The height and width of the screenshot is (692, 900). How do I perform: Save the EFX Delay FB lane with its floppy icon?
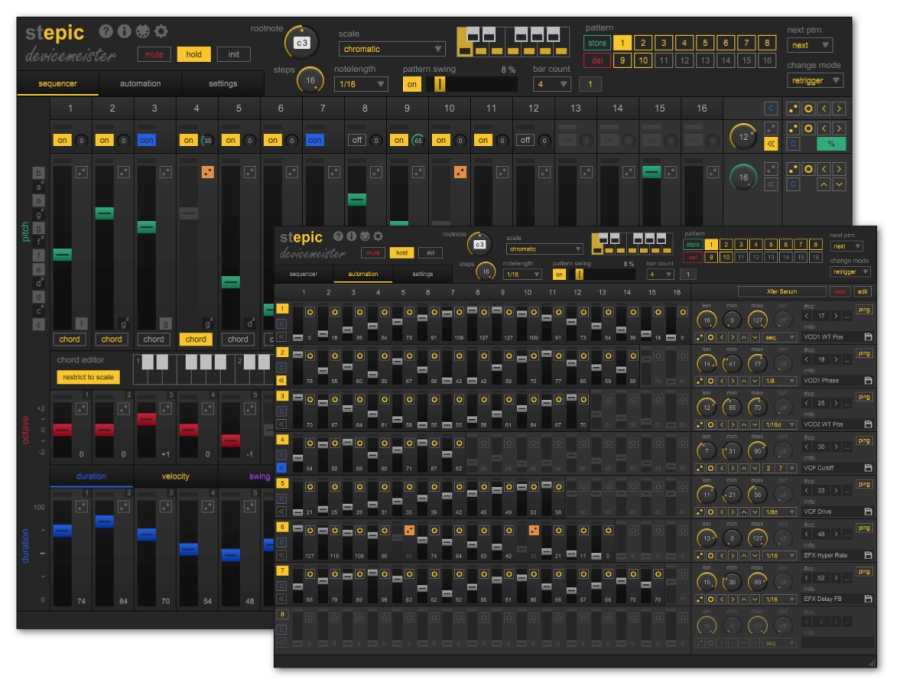tap(868, 598)
